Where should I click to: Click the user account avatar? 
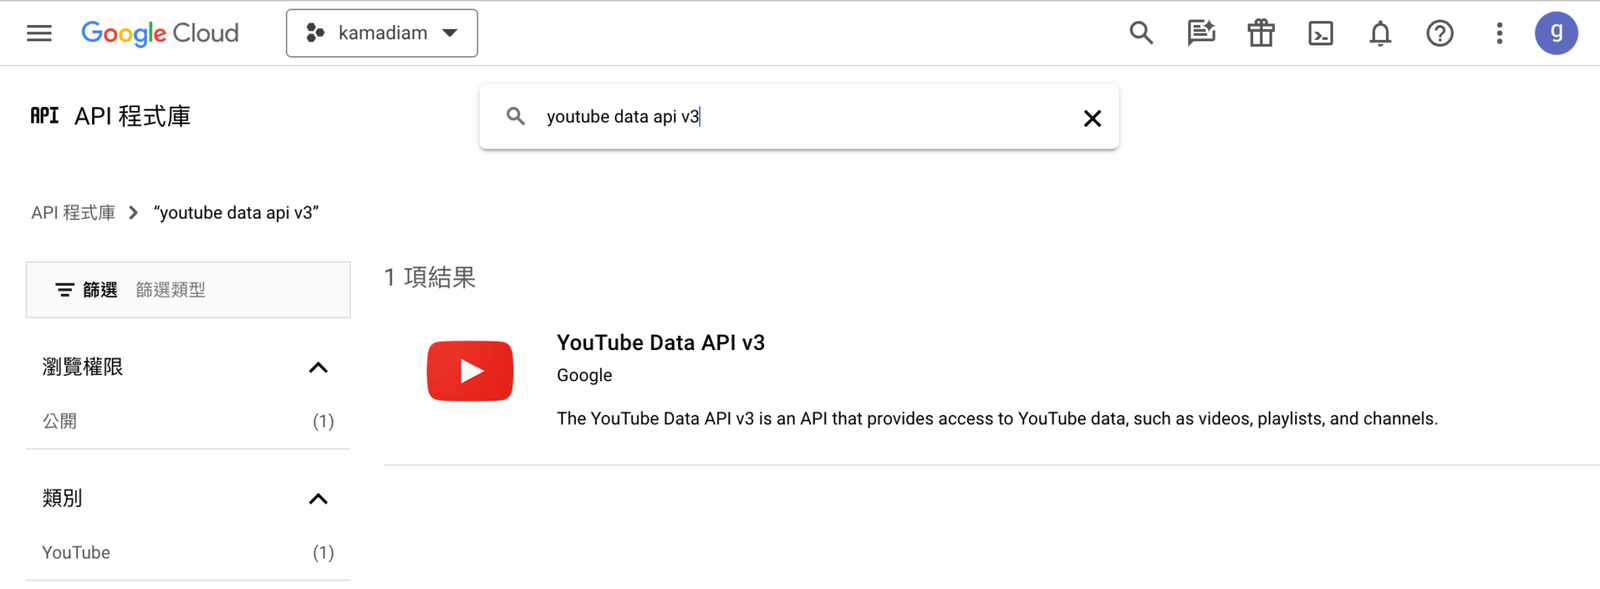[x=1556, y=33]
